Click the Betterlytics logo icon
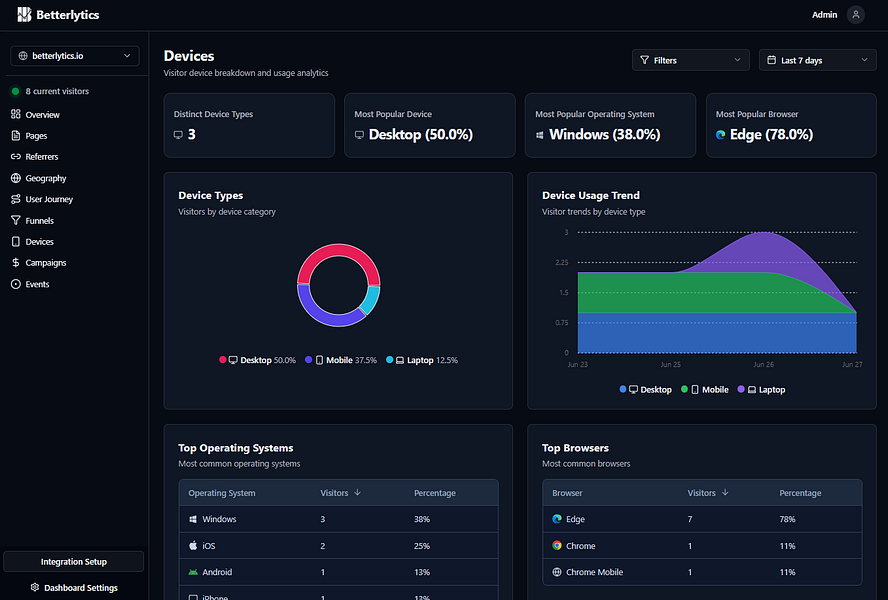The image size is (888, 600). click(24, 15)
